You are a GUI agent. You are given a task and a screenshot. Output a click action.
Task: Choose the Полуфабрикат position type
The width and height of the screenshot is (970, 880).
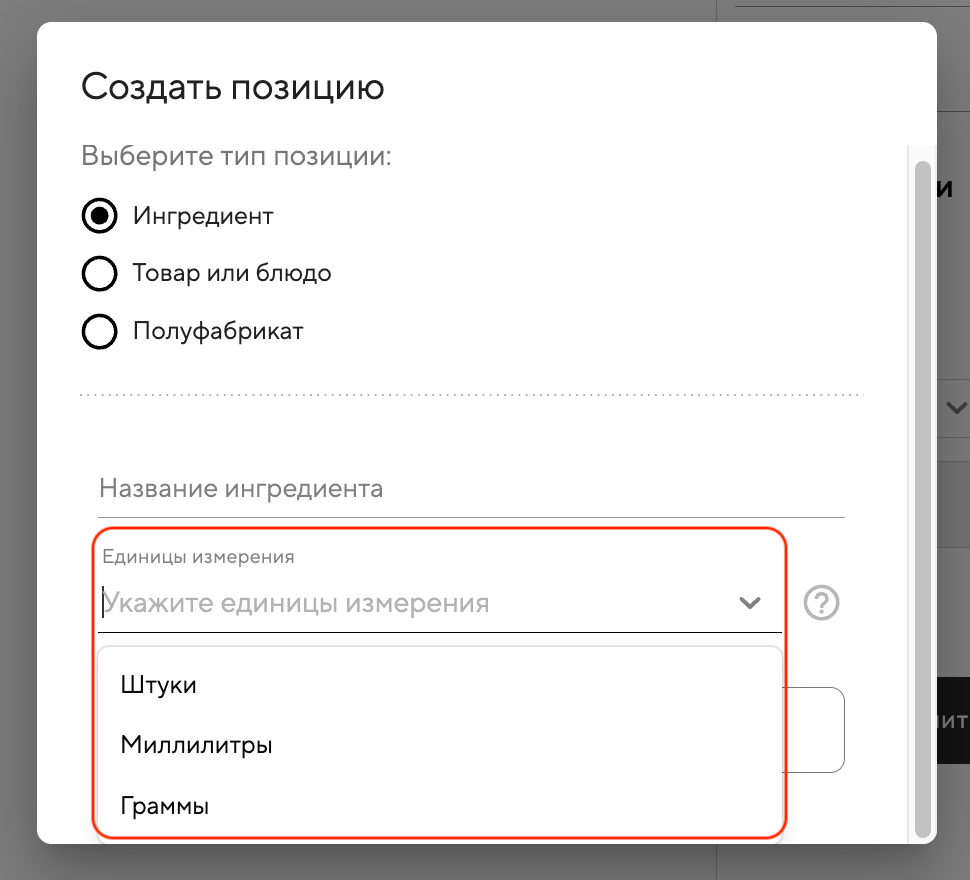(99, 331)
